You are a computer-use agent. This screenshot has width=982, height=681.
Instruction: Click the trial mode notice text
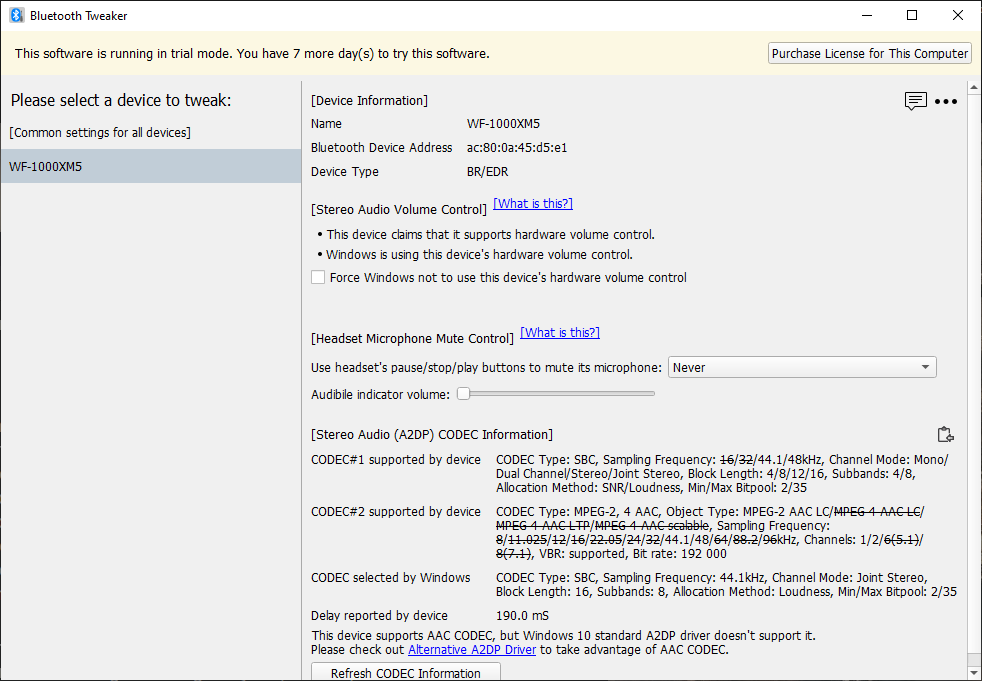(252, 53)
